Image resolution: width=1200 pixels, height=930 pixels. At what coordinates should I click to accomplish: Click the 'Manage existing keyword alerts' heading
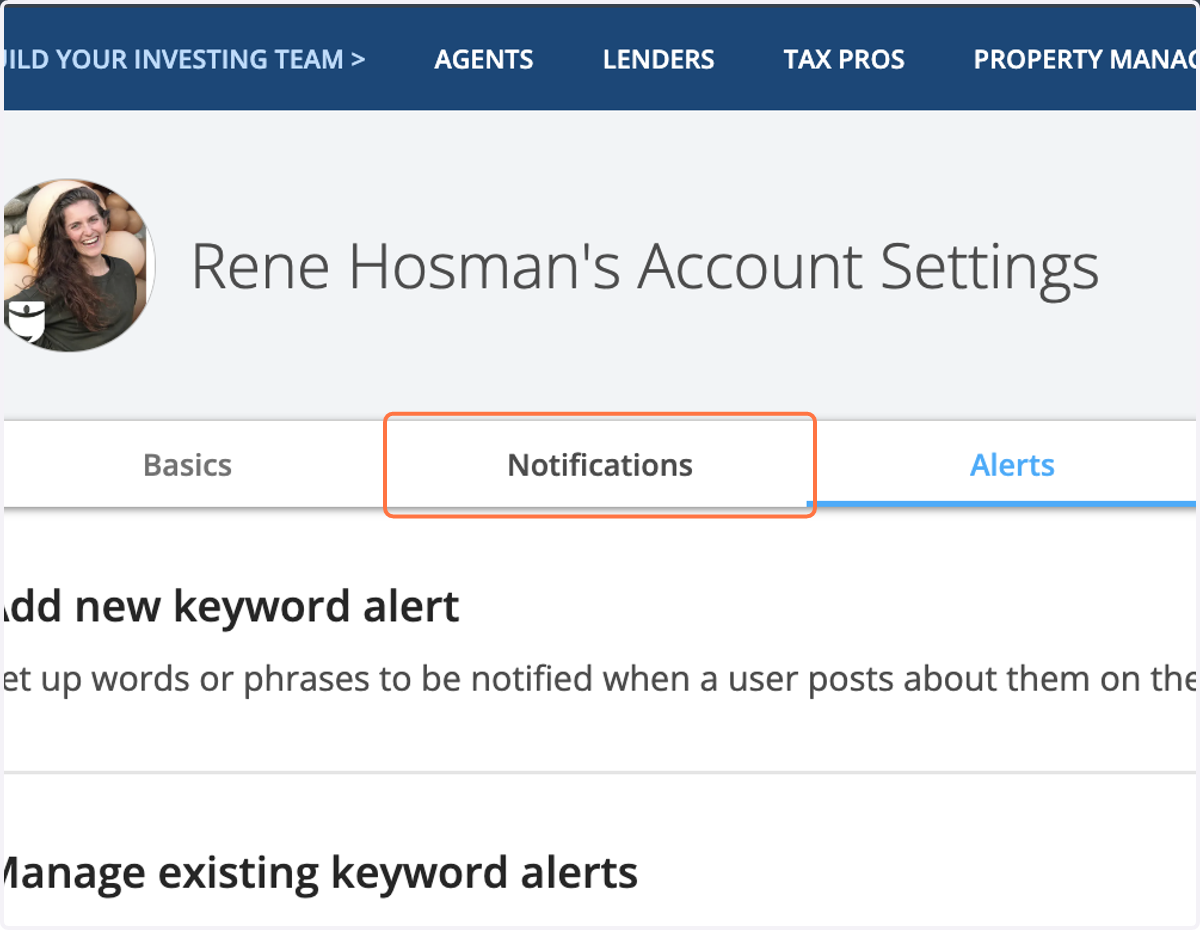320,873
